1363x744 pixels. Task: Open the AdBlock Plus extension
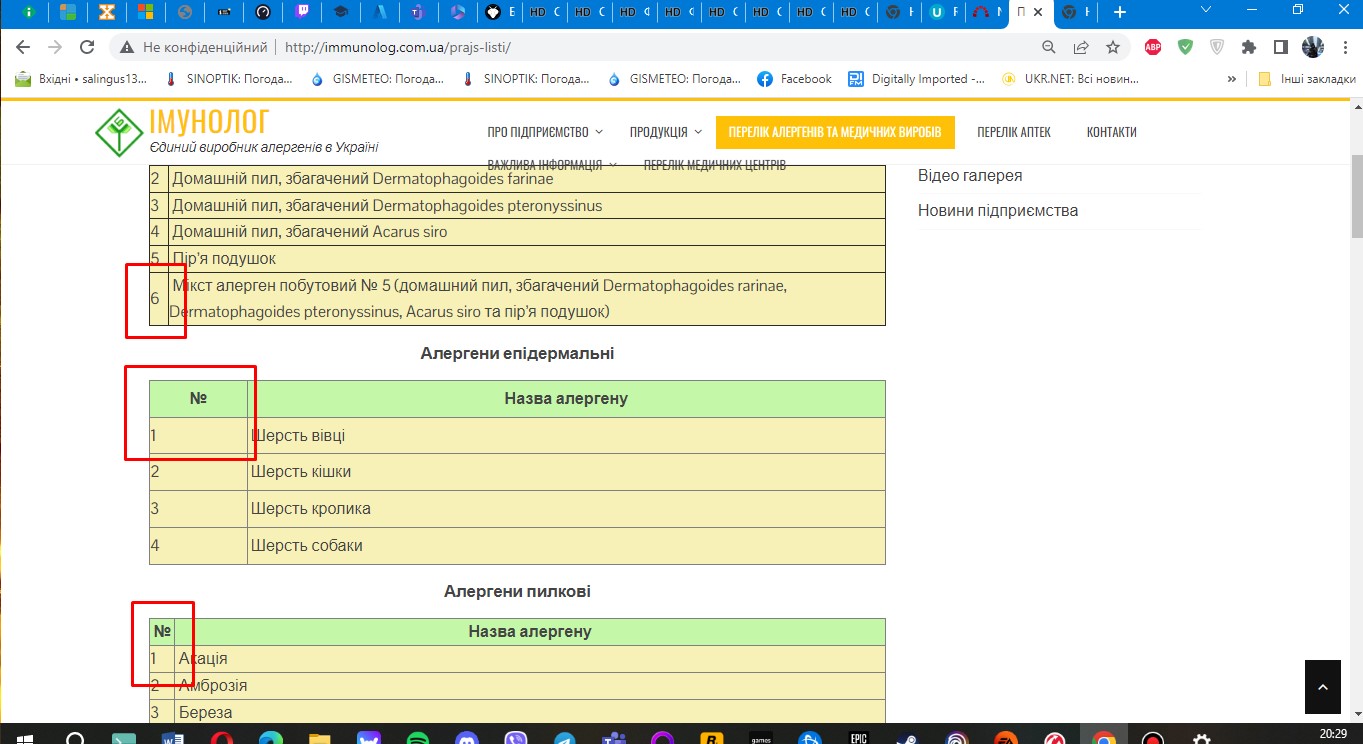tap(1153, 47)
